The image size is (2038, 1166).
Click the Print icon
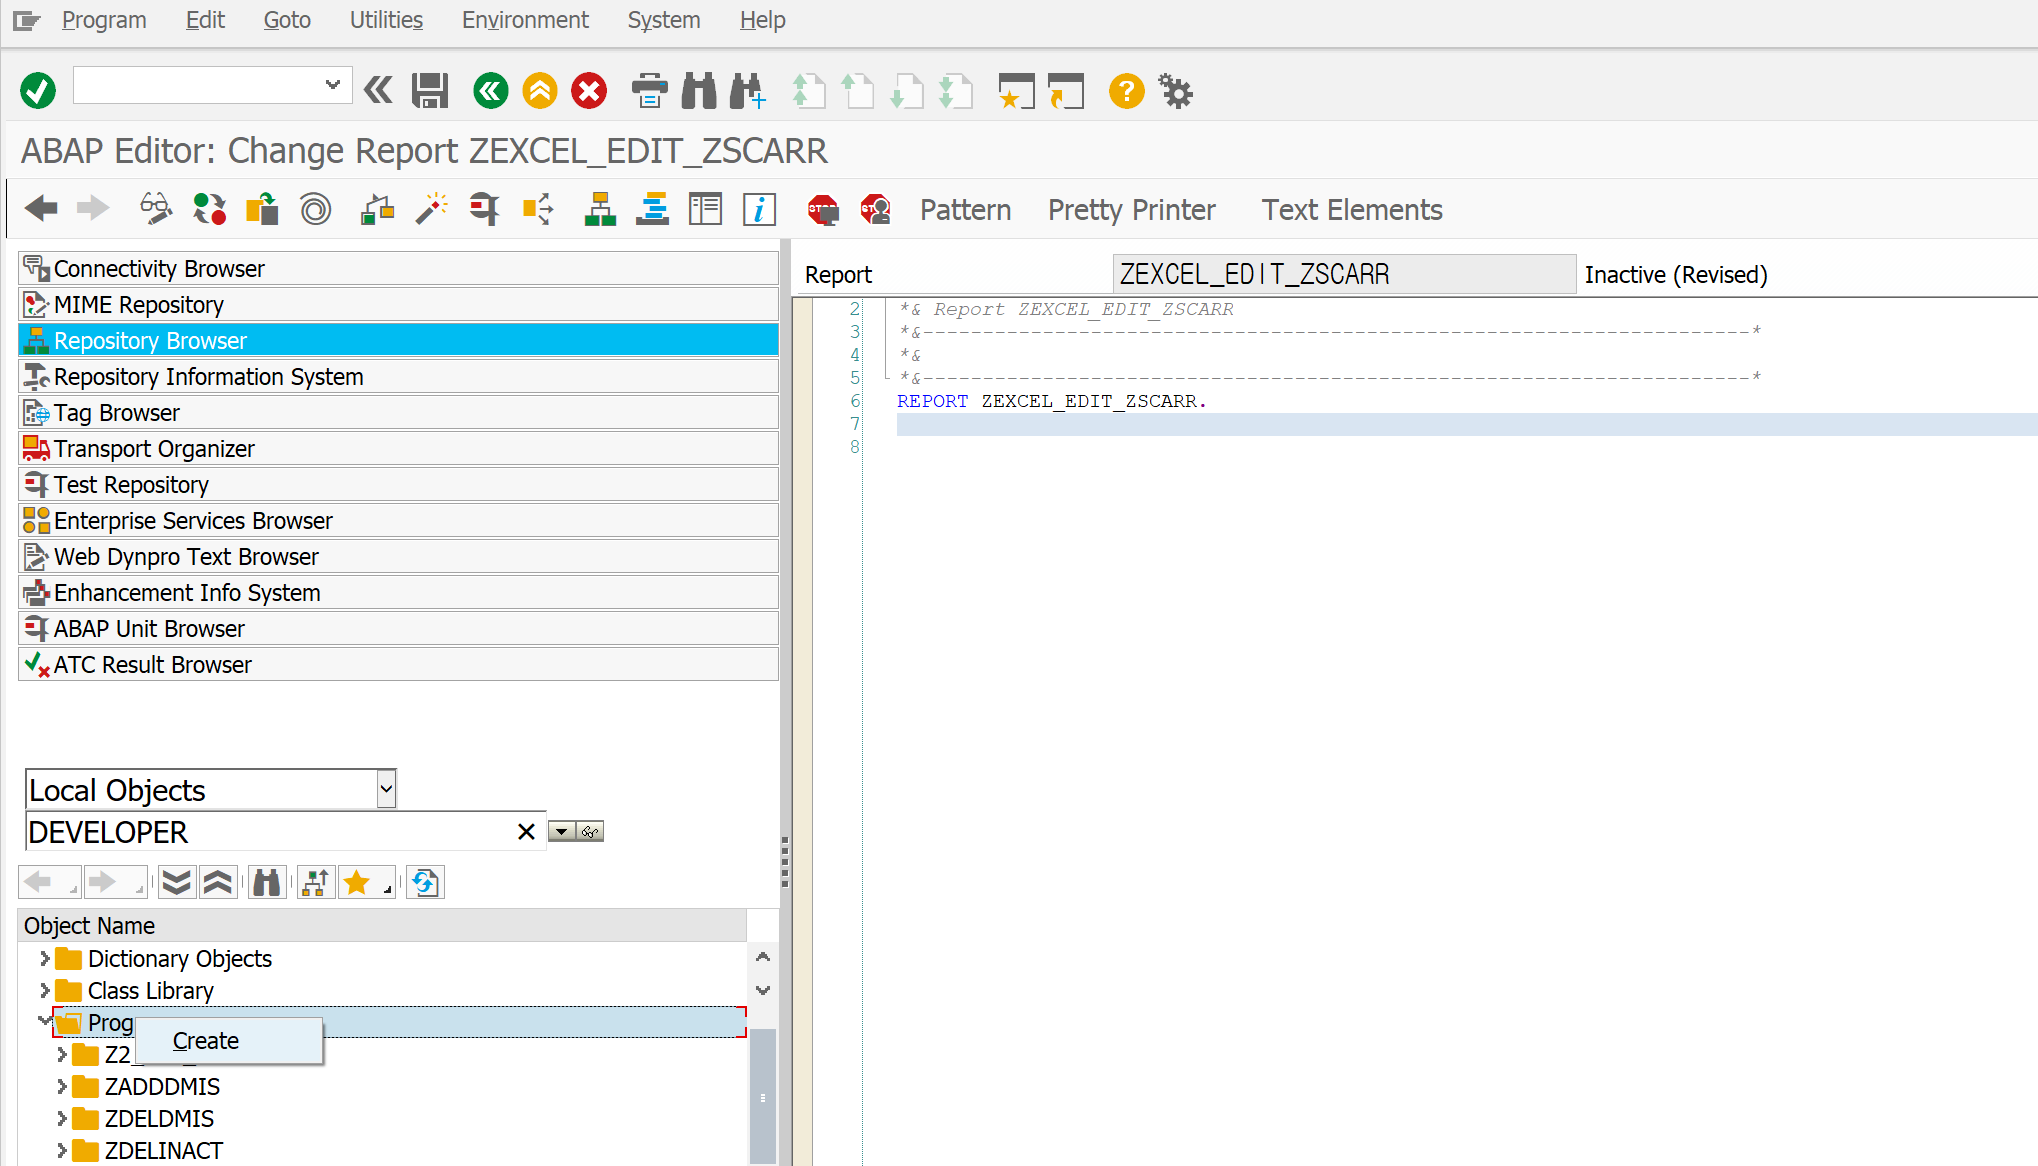[649, 91]
